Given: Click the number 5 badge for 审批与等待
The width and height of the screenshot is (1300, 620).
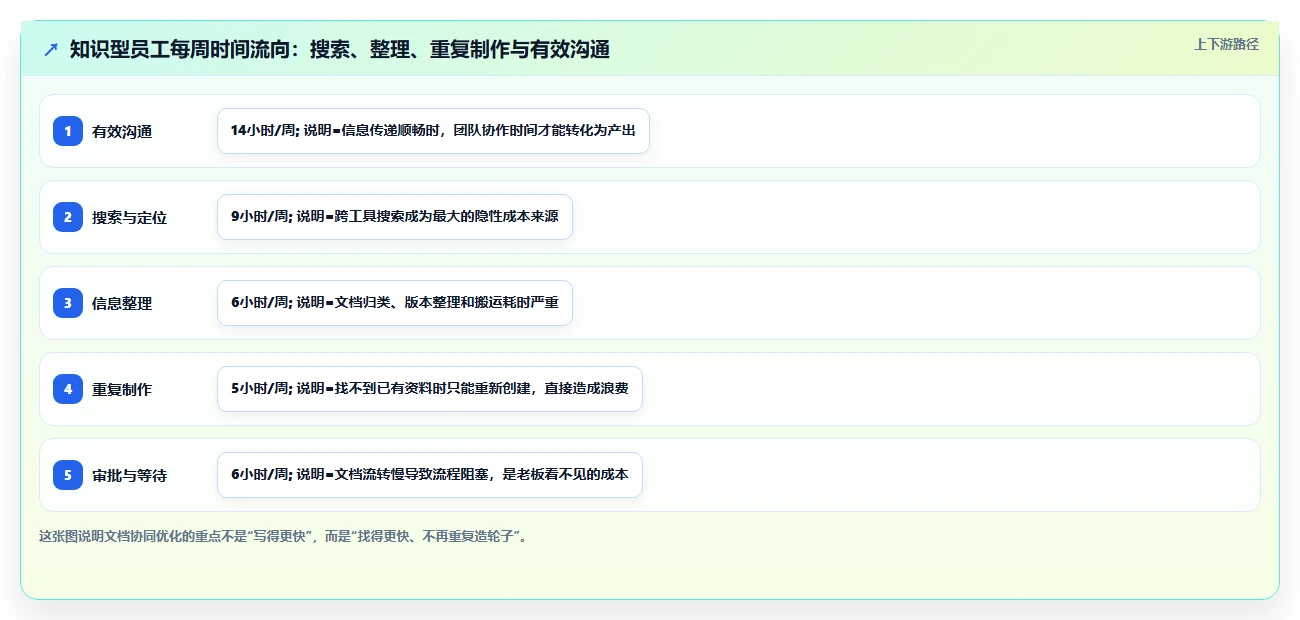Looking at the screenshot, I should [x=68, y=475].
